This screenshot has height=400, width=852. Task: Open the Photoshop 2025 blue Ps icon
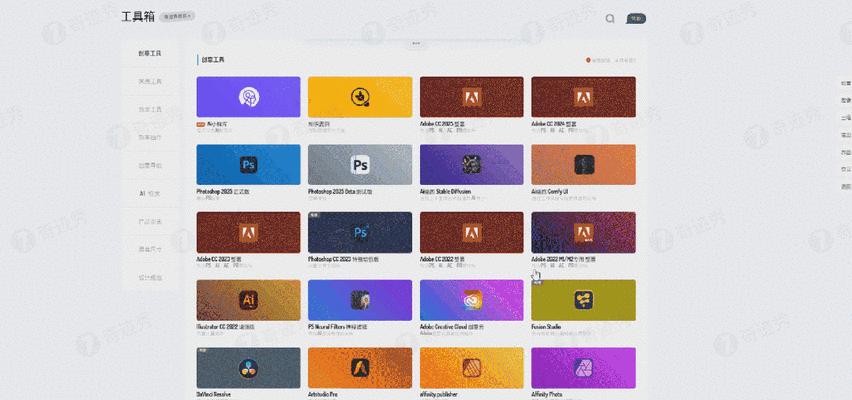pyautogui.click(x=249, y=165)
